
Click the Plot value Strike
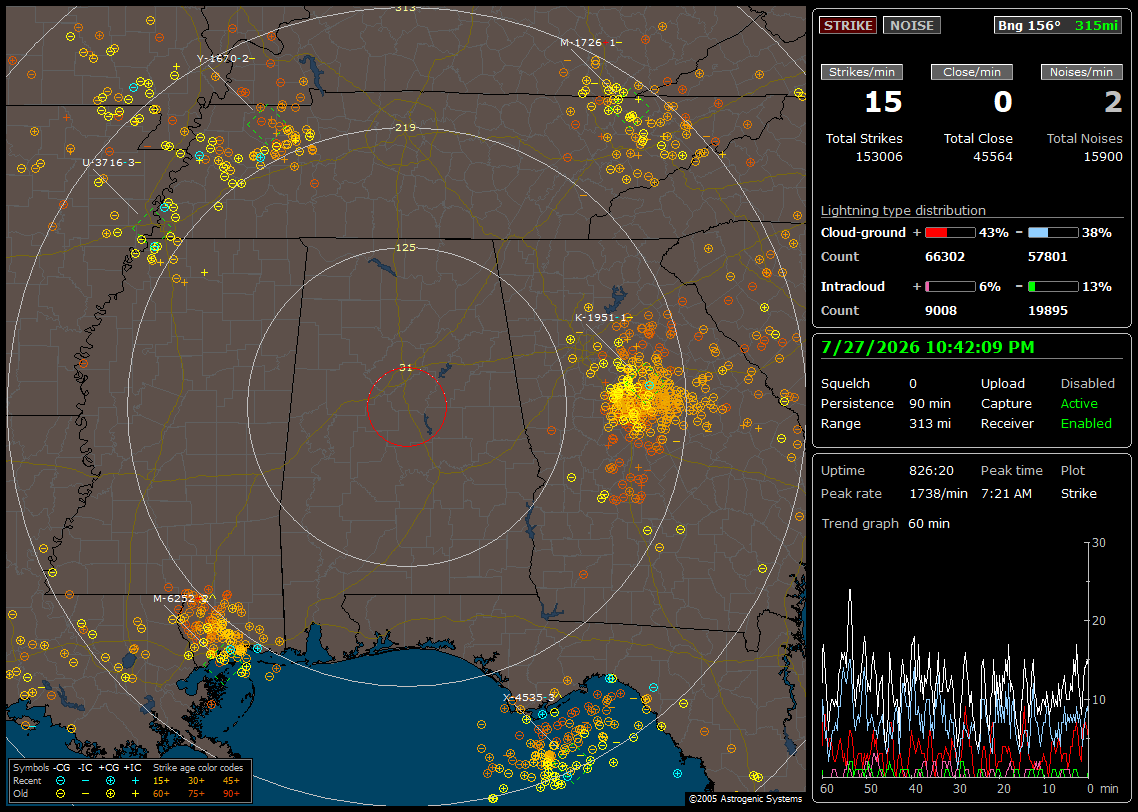pos(1078,493)
